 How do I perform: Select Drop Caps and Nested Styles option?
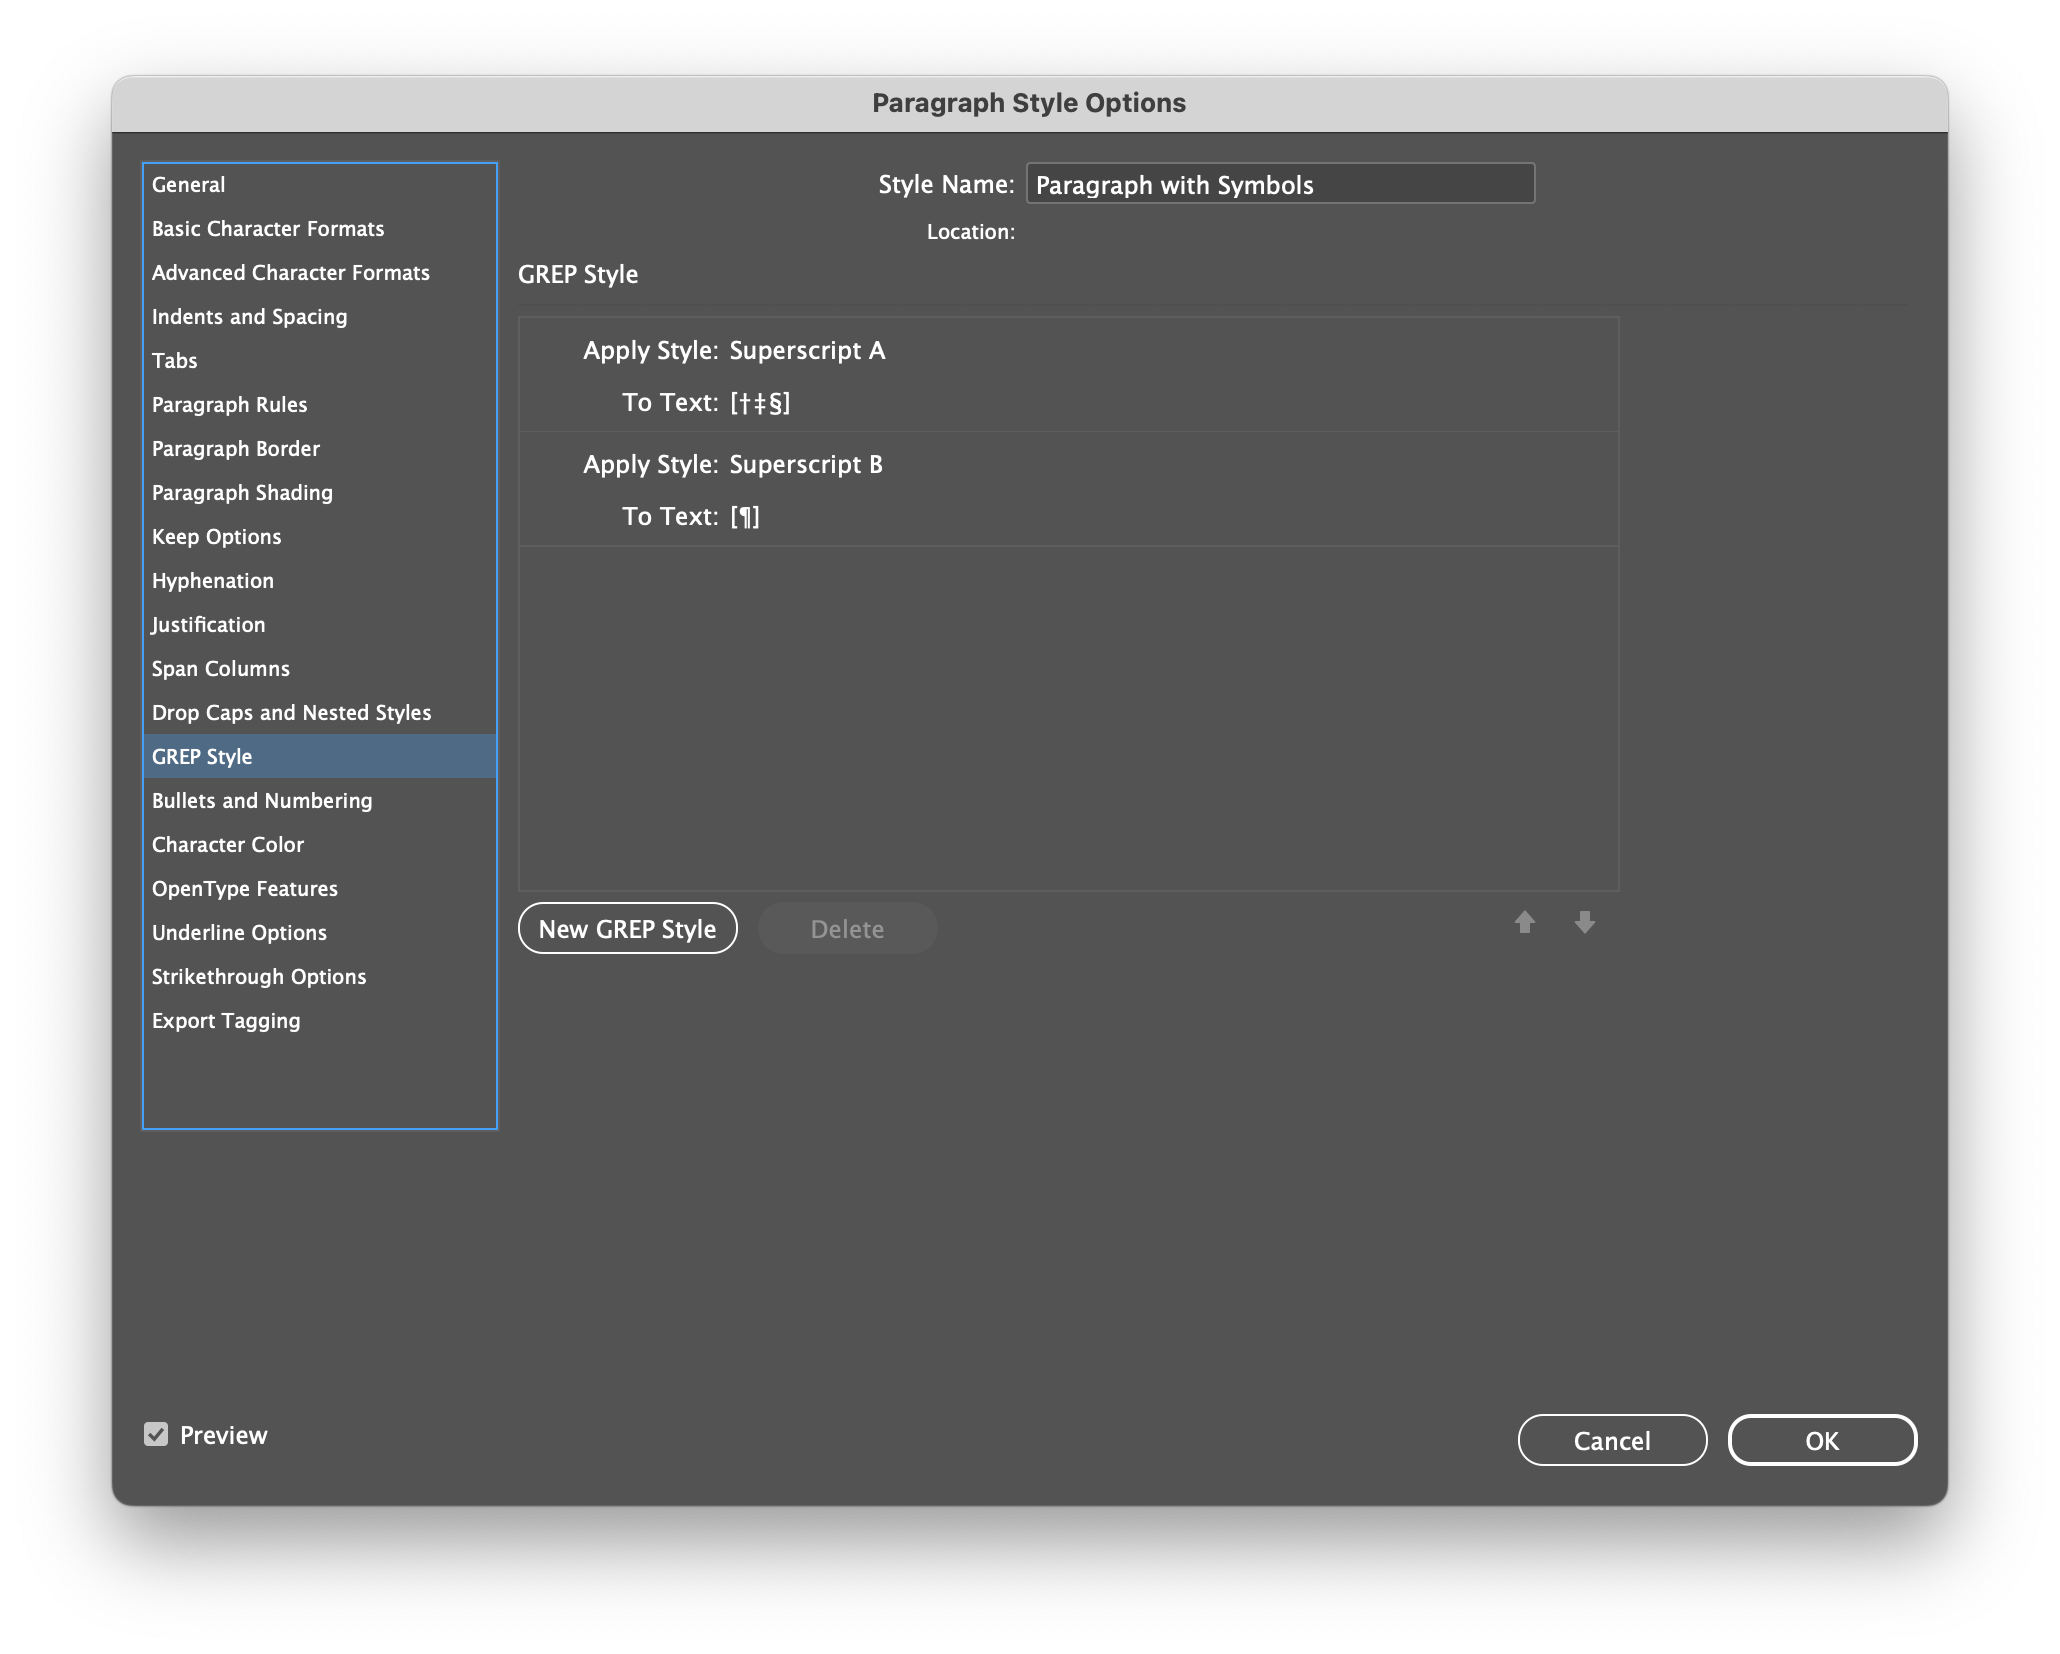[290, 711]
